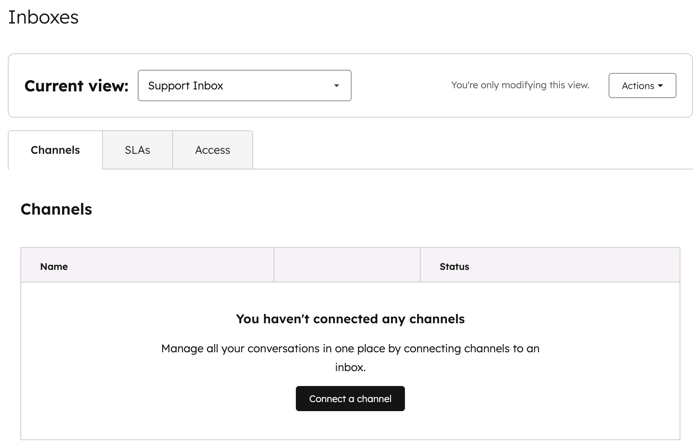Screen dimensions: 700x448
Task: Open the Support Inbox view dropdown
Action: coord(244,85)
